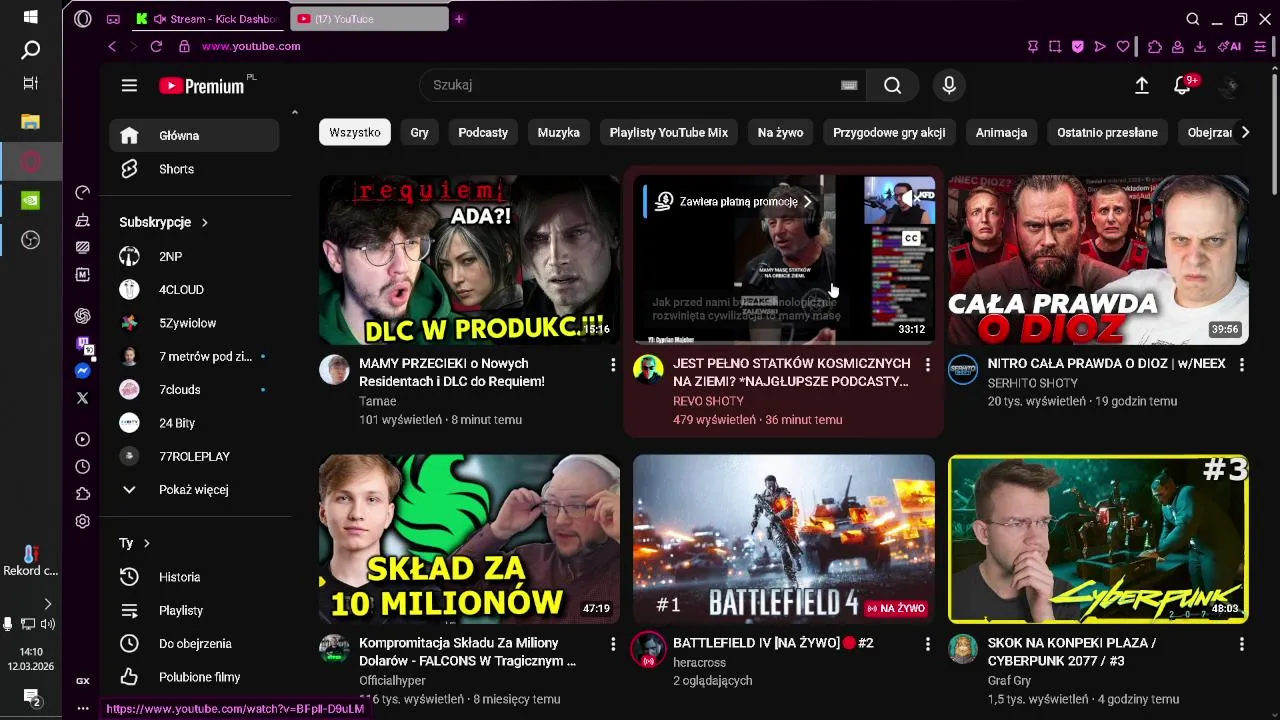Open options menu for MAMY PRZECIEKI video

click(x=613, y=365)
